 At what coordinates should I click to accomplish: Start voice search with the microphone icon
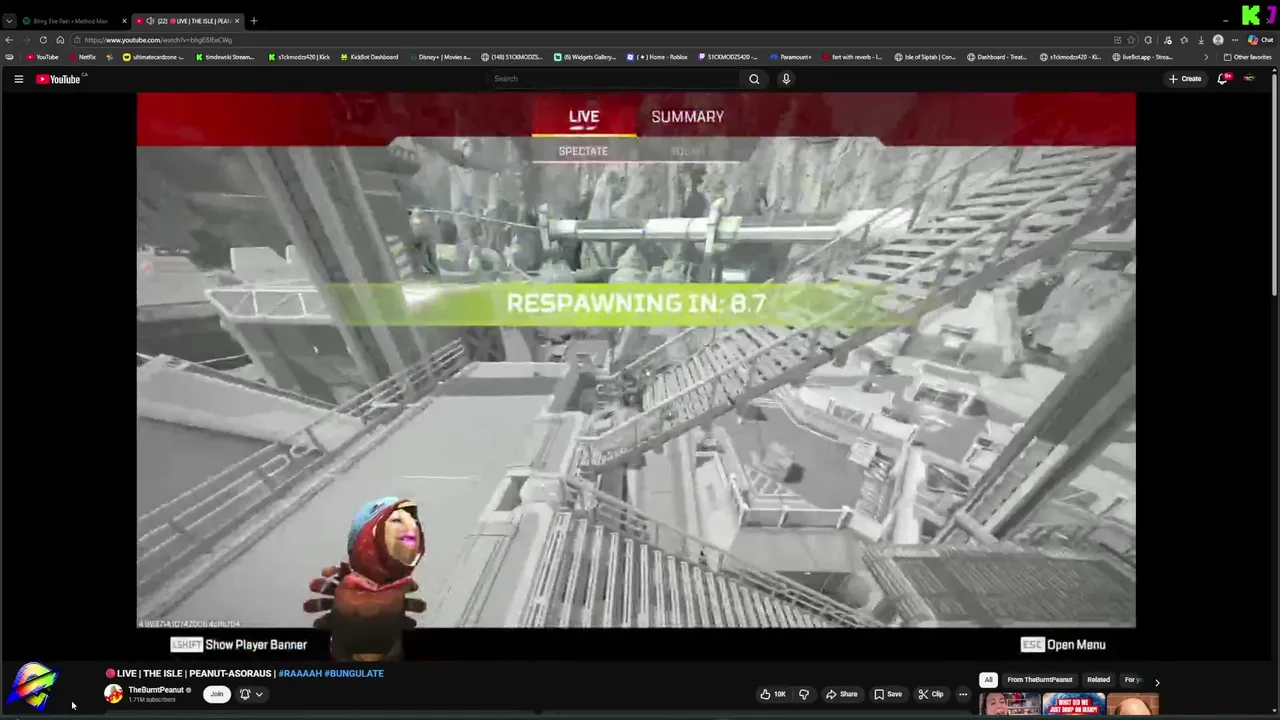click(x=786, y=79)
